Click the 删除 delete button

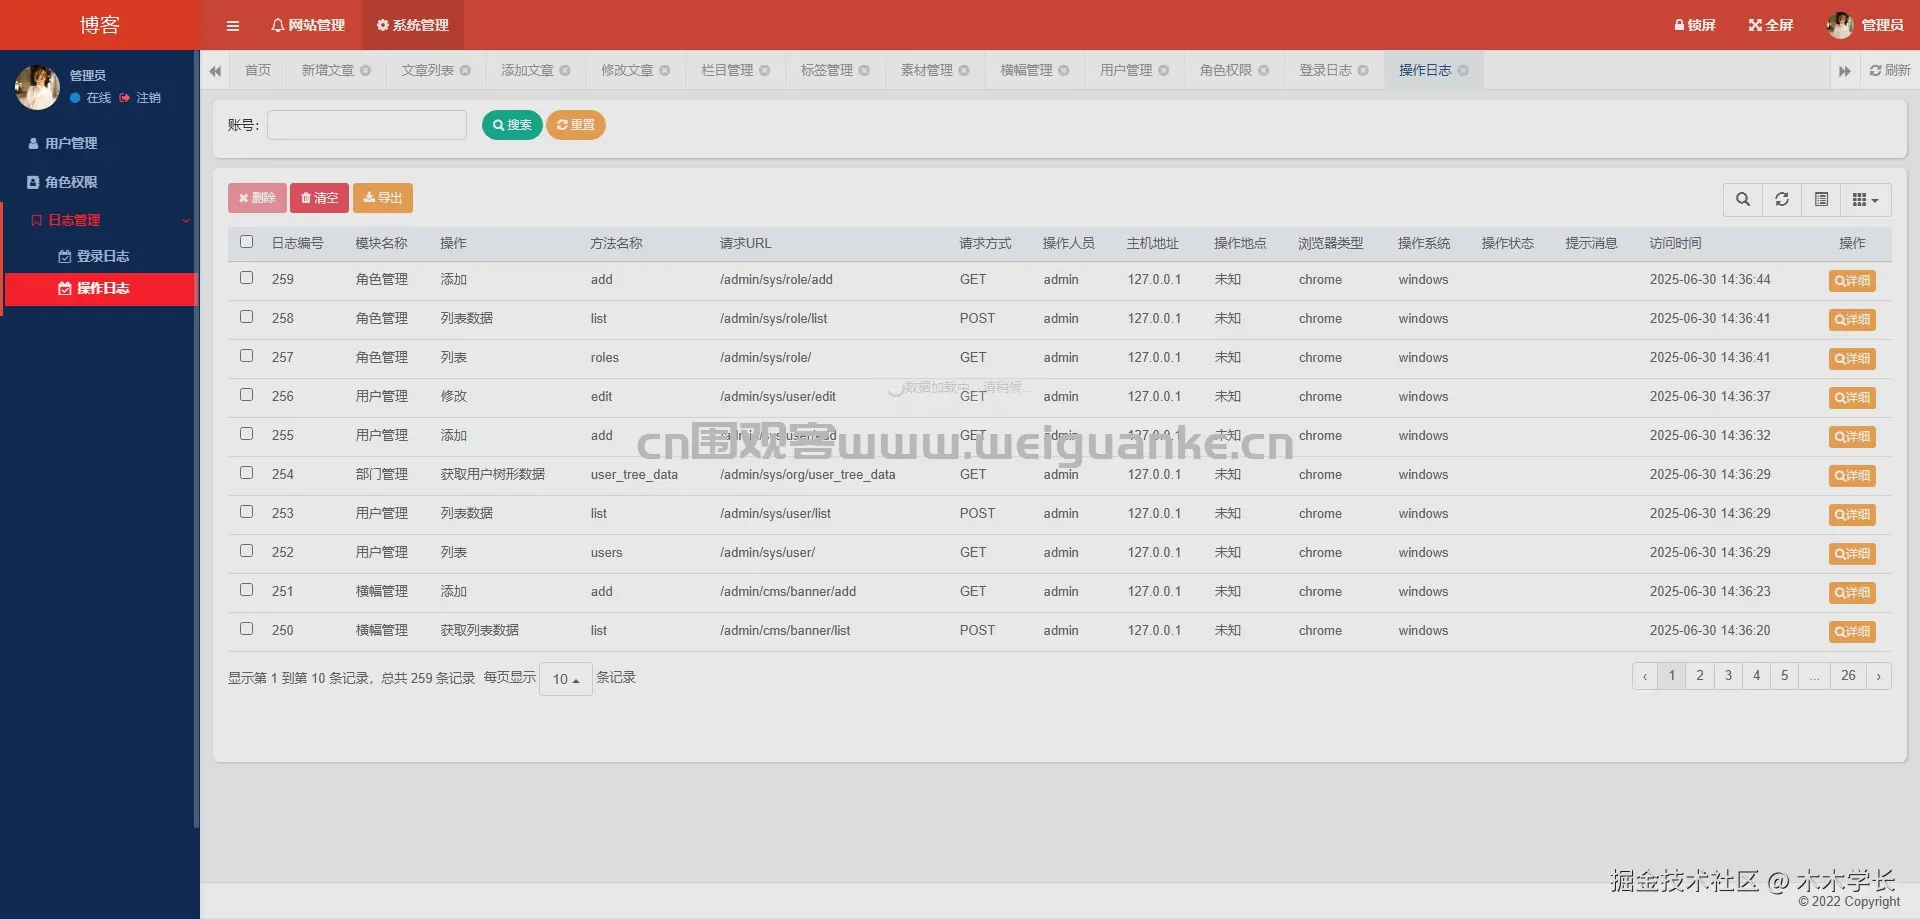coord(257,198)
